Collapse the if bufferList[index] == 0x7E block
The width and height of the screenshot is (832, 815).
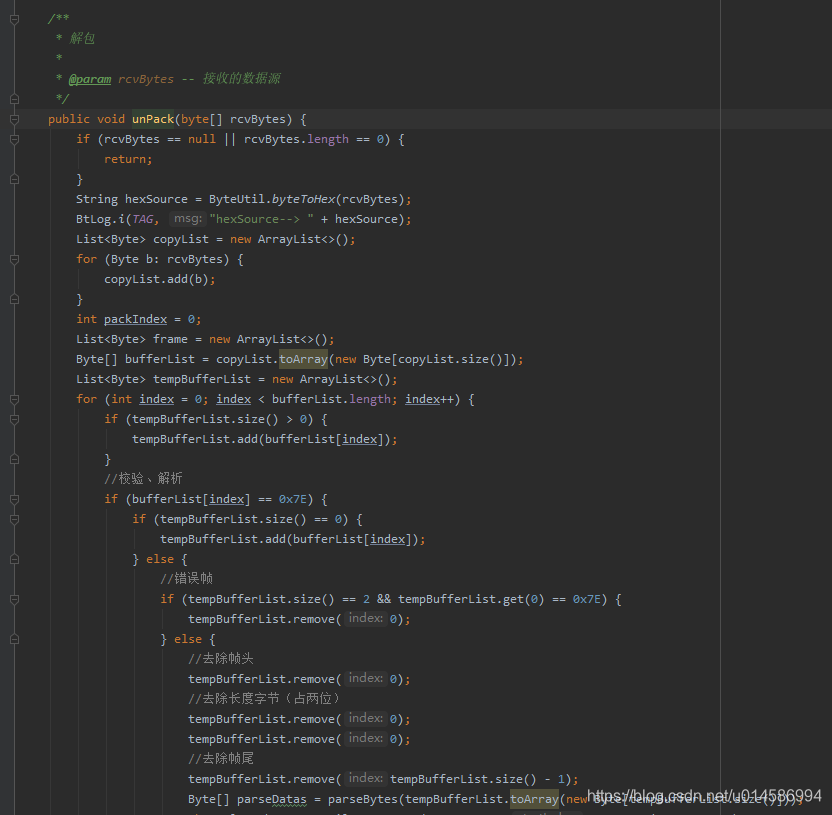coord(15,499)
